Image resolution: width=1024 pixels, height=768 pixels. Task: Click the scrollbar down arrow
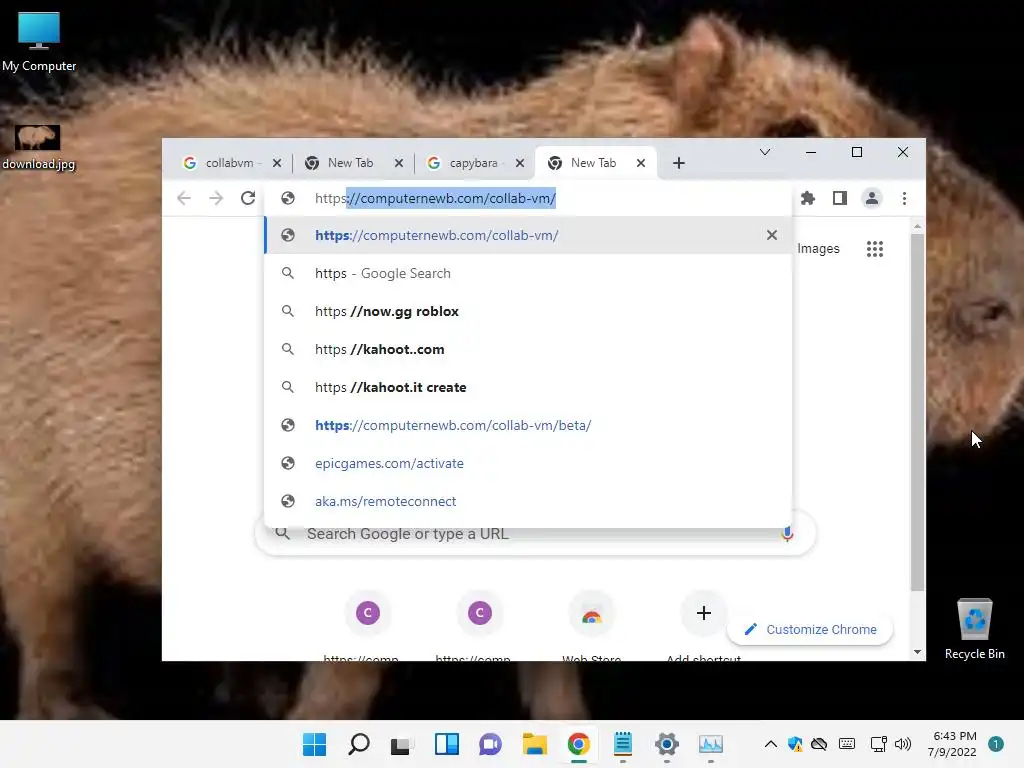[918, 652]
